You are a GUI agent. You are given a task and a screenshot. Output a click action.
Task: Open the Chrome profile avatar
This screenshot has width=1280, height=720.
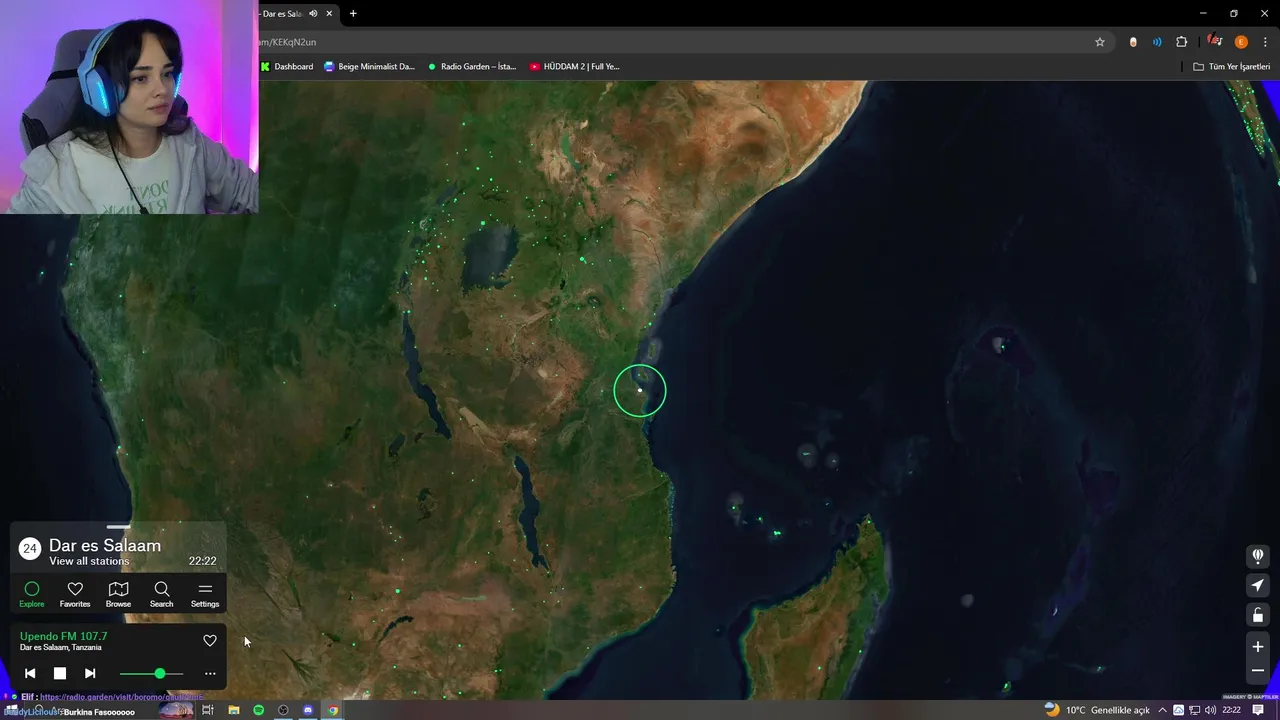[1241, 42]
